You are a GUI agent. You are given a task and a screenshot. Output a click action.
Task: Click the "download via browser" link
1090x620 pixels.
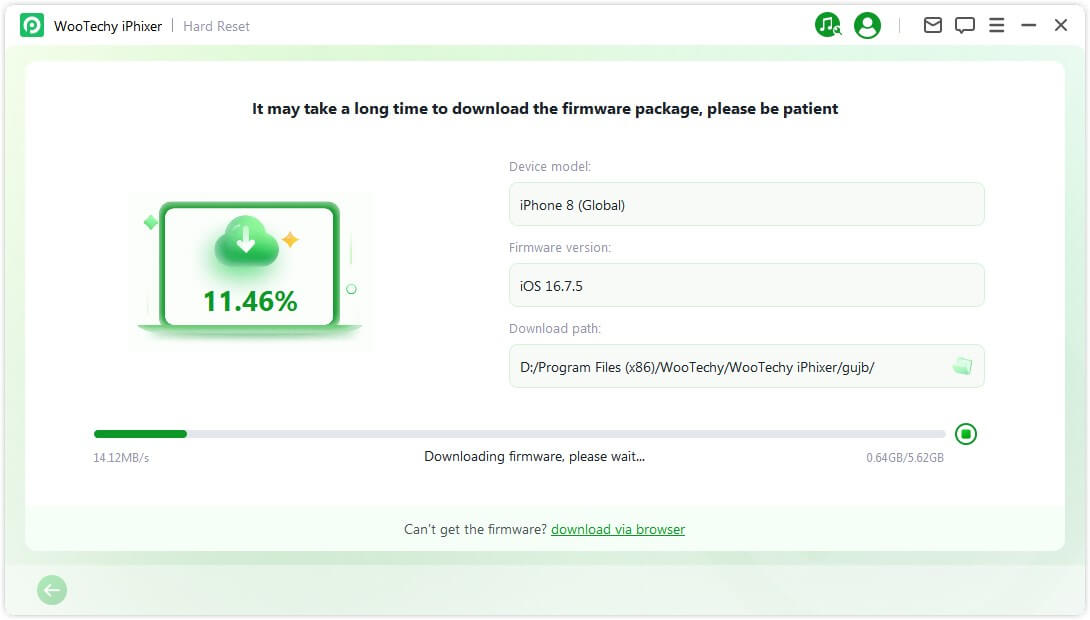tap(618, 529)
